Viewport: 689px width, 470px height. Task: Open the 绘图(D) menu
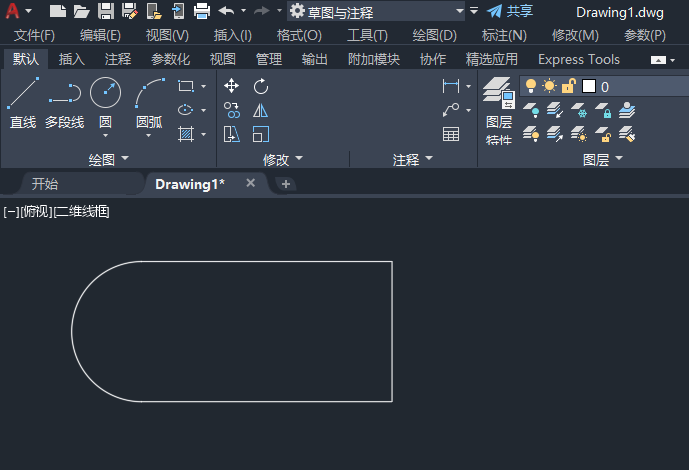435,35
